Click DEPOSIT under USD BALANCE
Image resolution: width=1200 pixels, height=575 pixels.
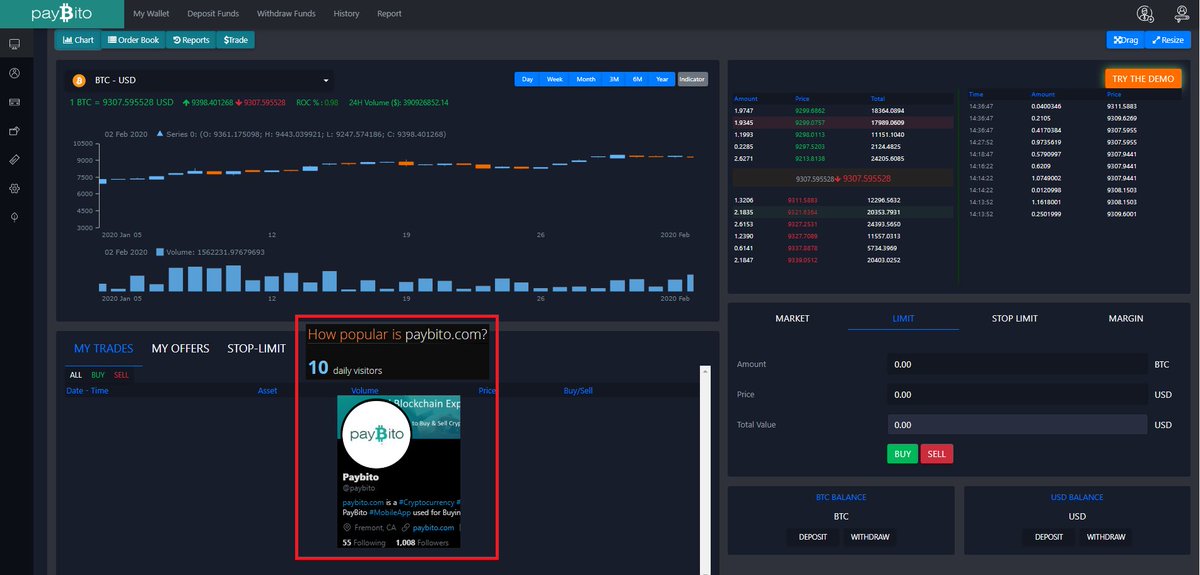click(1049, 537)
